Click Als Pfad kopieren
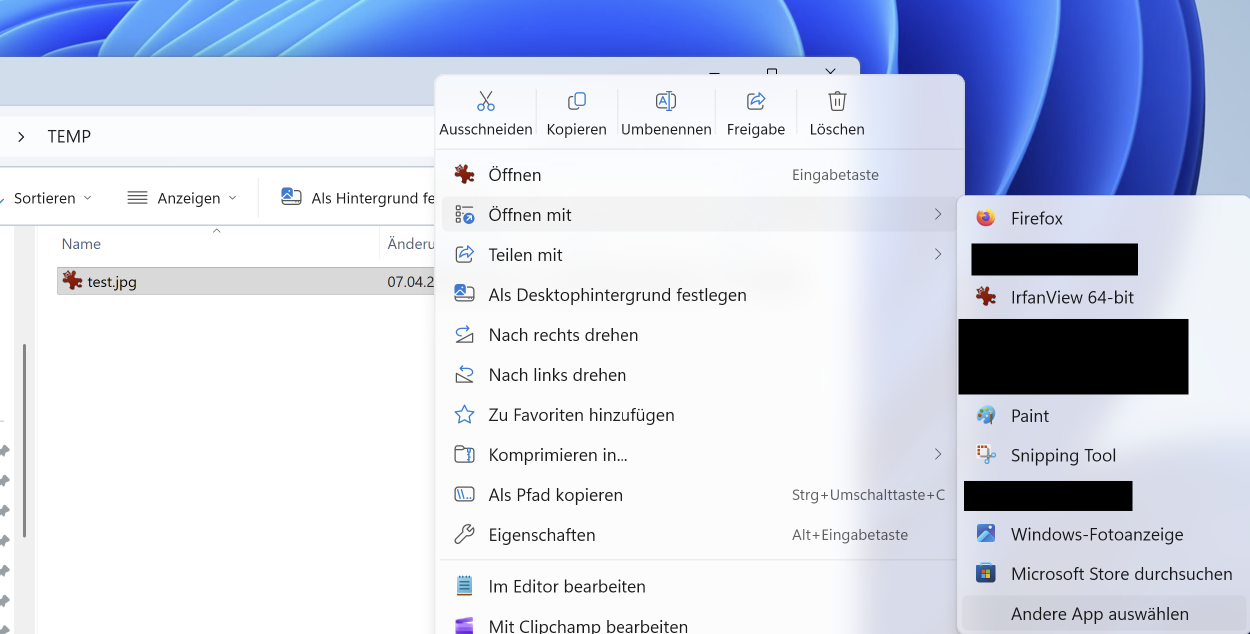 click(x=699, y=495)
